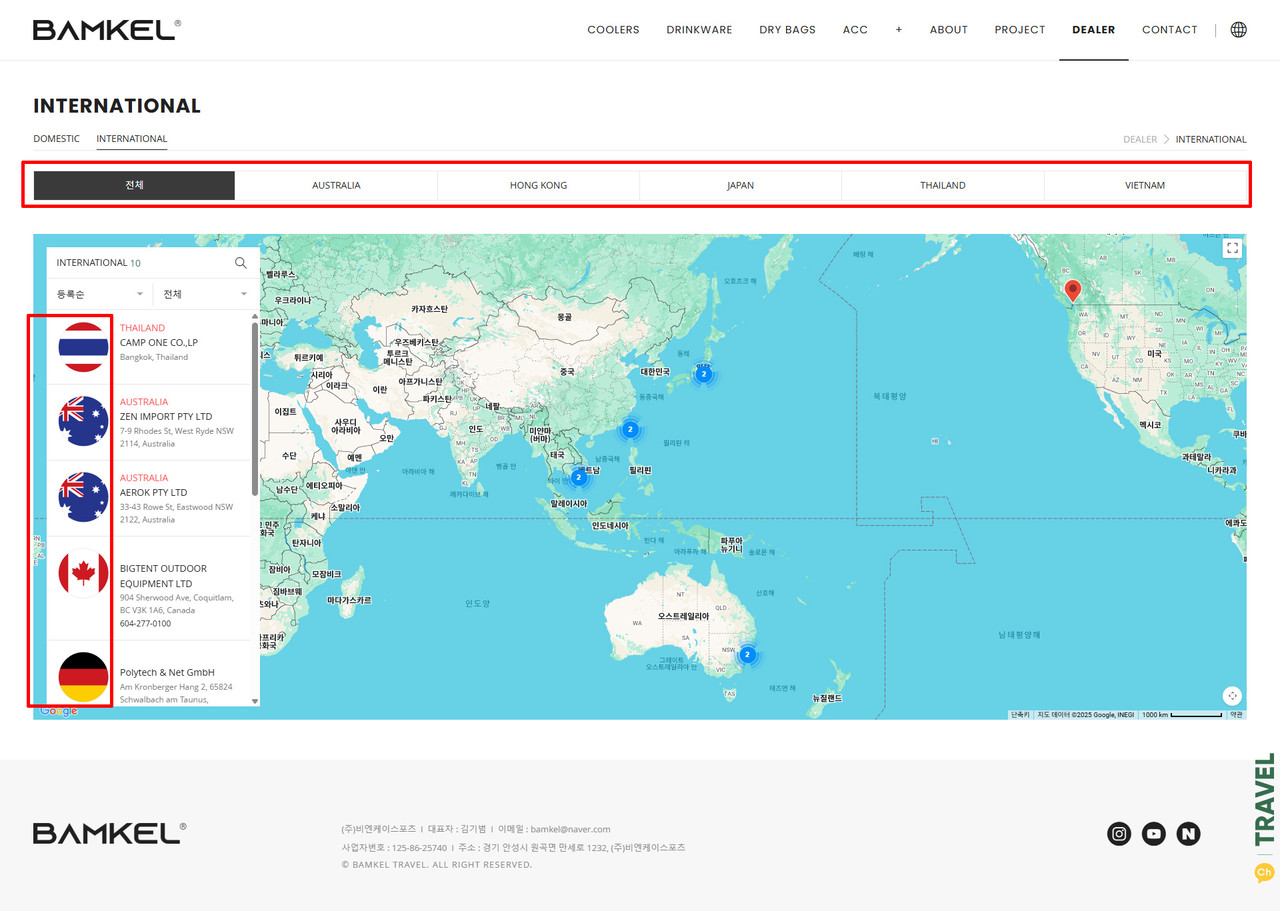Open the 전체 filter dropdown in the list panel
Screen dimensions: 1280x911
point(205,294)
